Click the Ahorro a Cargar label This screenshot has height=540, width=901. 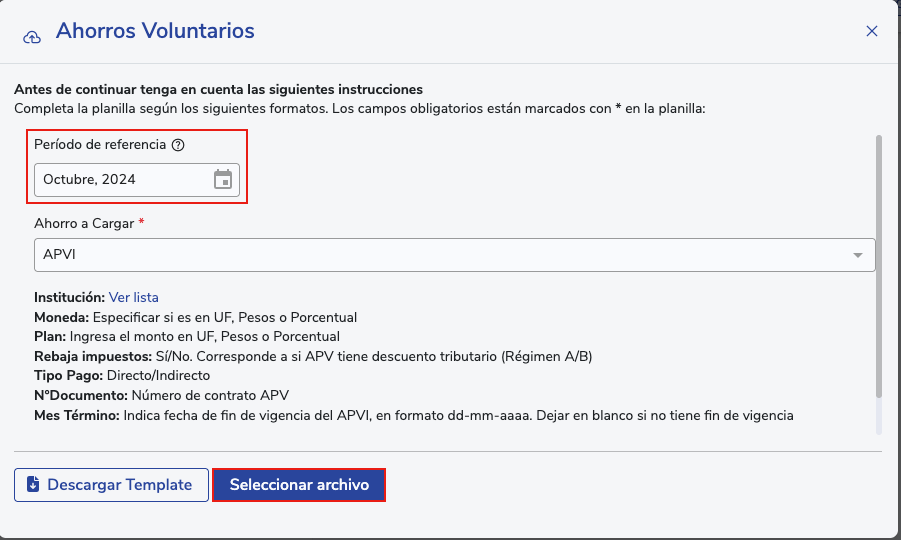click(x=84, y=223)
